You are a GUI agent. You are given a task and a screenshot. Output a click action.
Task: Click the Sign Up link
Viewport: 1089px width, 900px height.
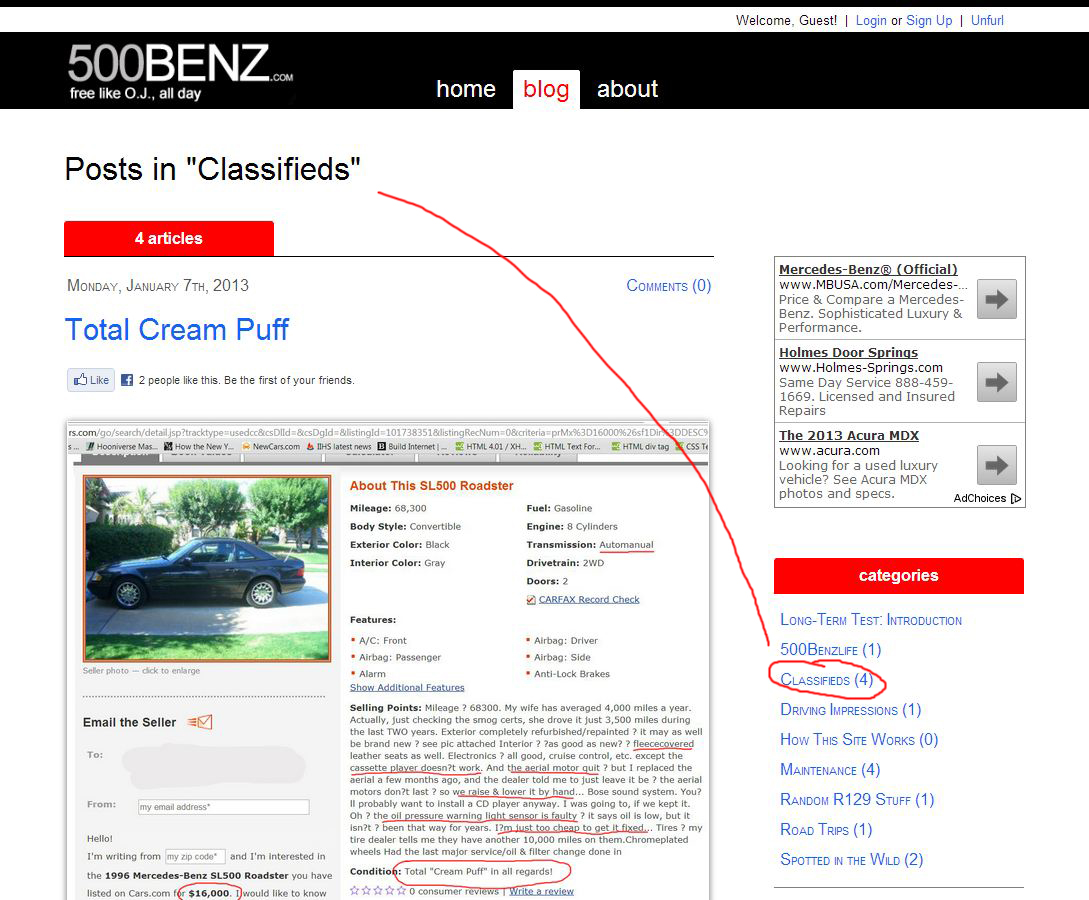click(929, 20)
